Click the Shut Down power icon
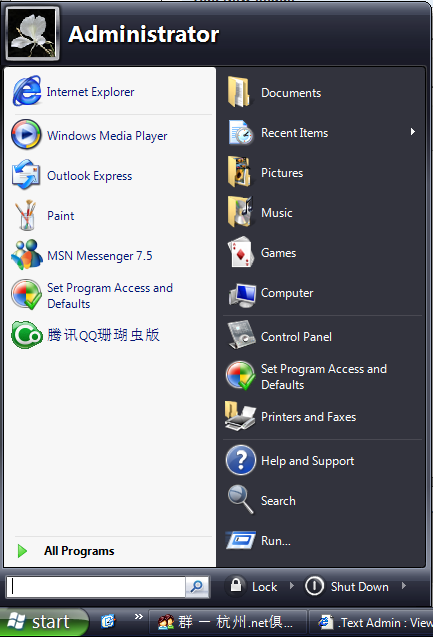433x637 pixels. 314,586
